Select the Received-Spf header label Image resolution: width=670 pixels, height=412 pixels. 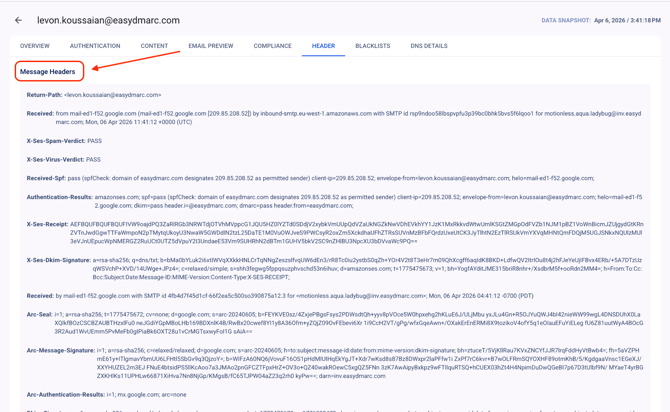pyautogui.click(x=49, y=178)
